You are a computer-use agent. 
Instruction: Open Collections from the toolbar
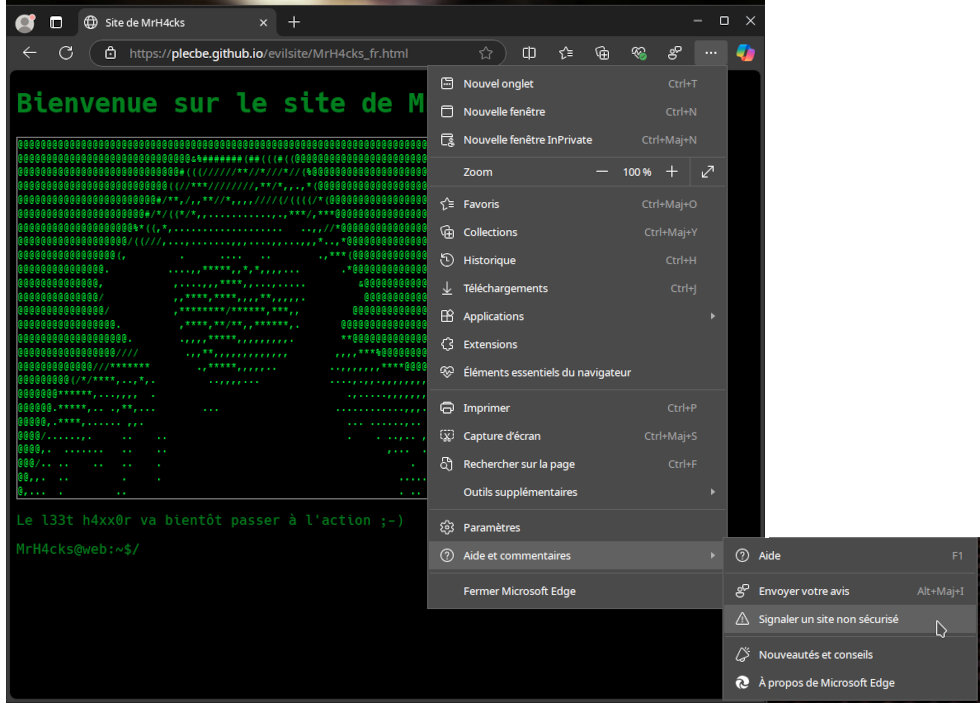[x=601, y=53]
